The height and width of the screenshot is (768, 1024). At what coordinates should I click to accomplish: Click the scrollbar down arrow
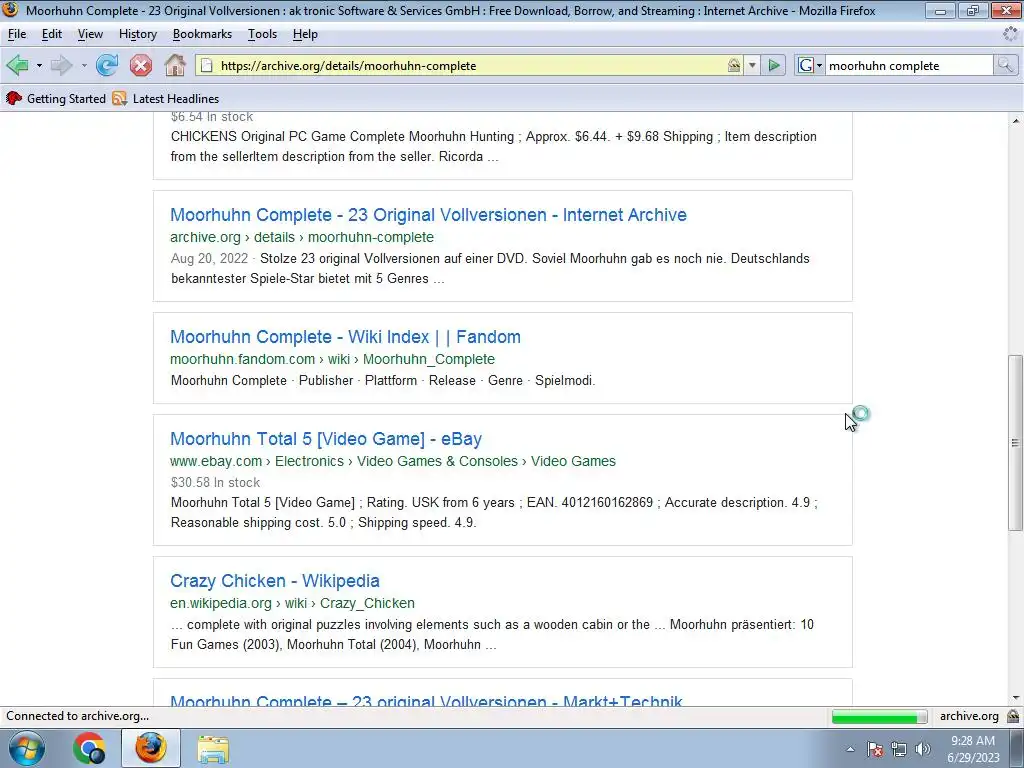tap(1015, 697)
